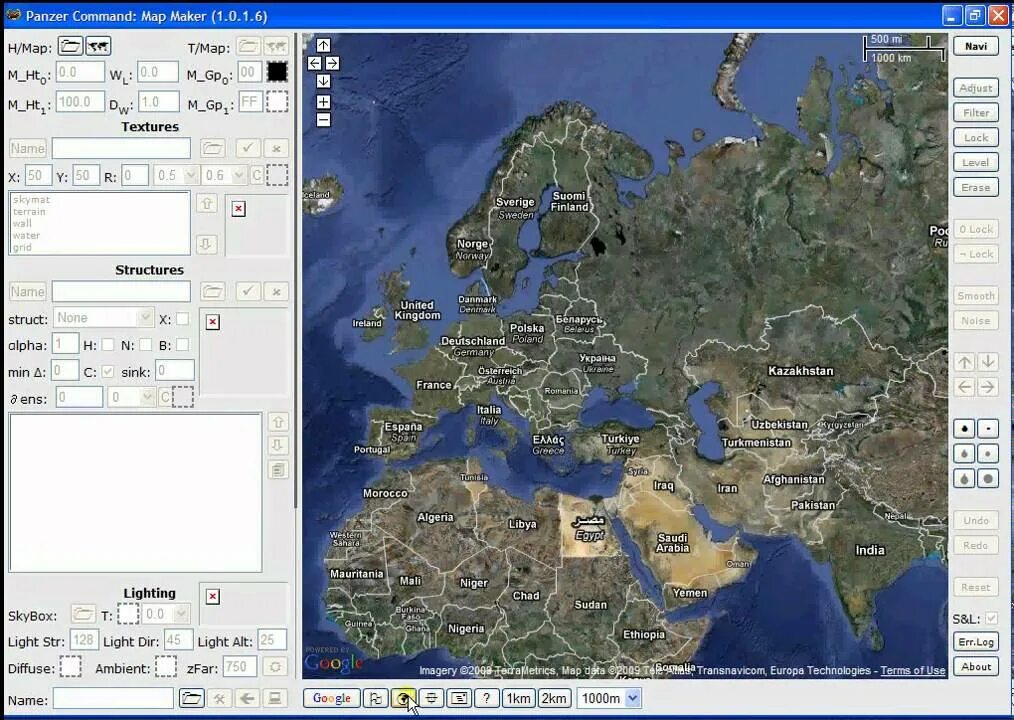Click the Adjust button
Image resolution: width=1014 pixels, height=720 pixels.
pyautogui.click(x=976, y=88)
